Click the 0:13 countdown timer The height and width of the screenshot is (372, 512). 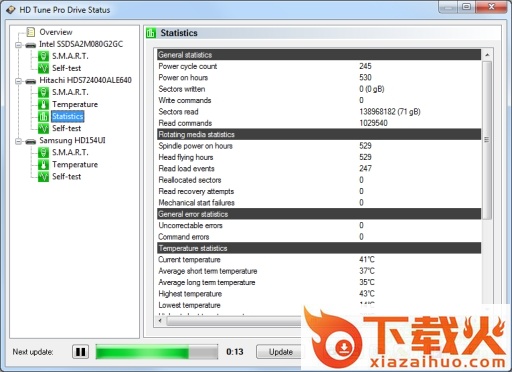(x=235, y=352)
